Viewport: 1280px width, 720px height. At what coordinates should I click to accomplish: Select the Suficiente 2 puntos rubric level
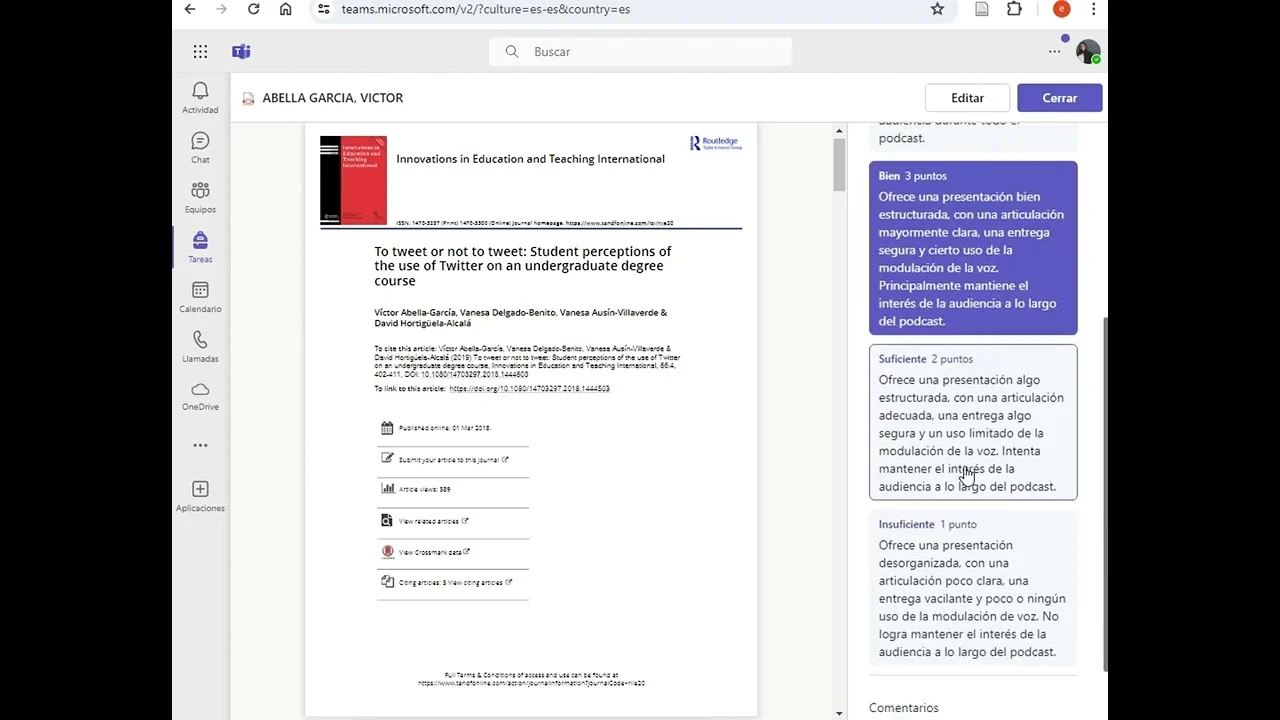[972, 422]
